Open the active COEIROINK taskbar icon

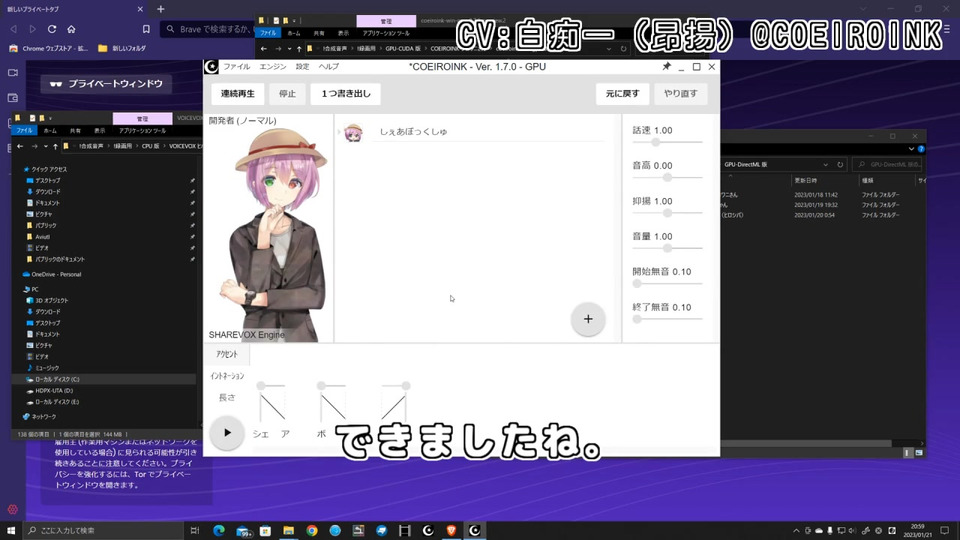(x=474, y=530)
